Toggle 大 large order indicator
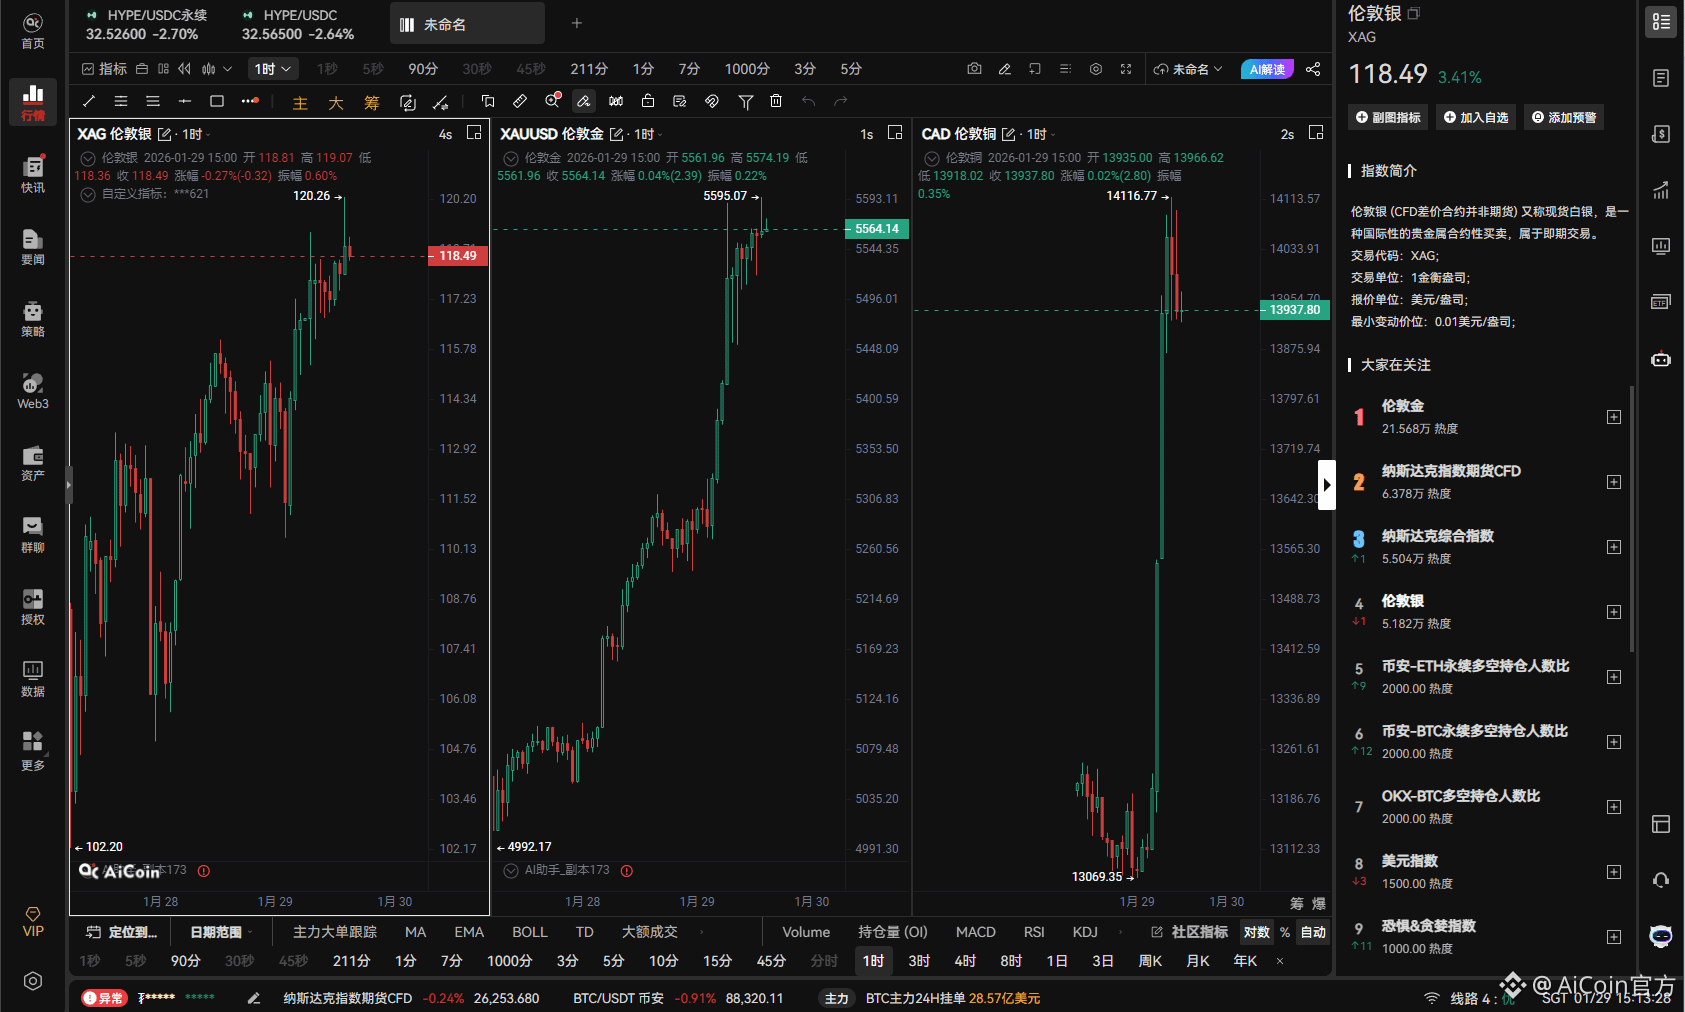 (x=336, y=102)
